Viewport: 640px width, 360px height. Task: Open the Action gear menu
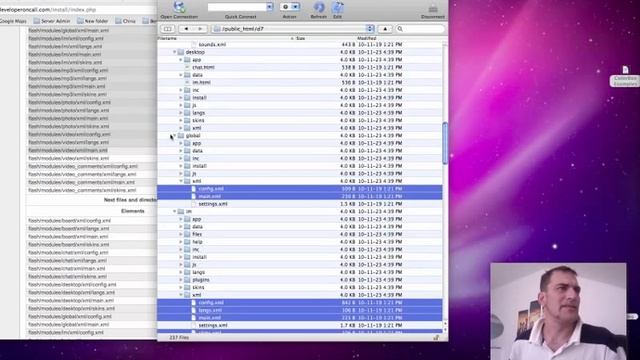289,7
